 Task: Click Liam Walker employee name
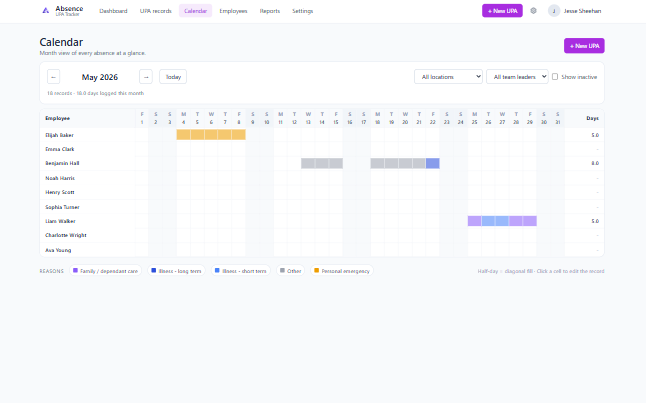61,221
